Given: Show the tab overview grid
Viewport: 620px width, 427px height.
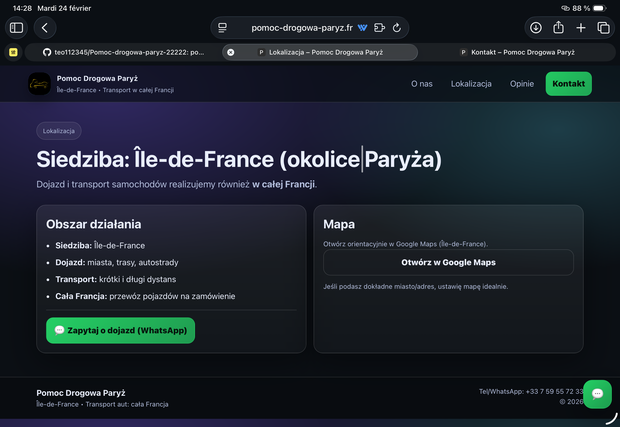Looking at the screenshot, I should click(x=603, y=28).
